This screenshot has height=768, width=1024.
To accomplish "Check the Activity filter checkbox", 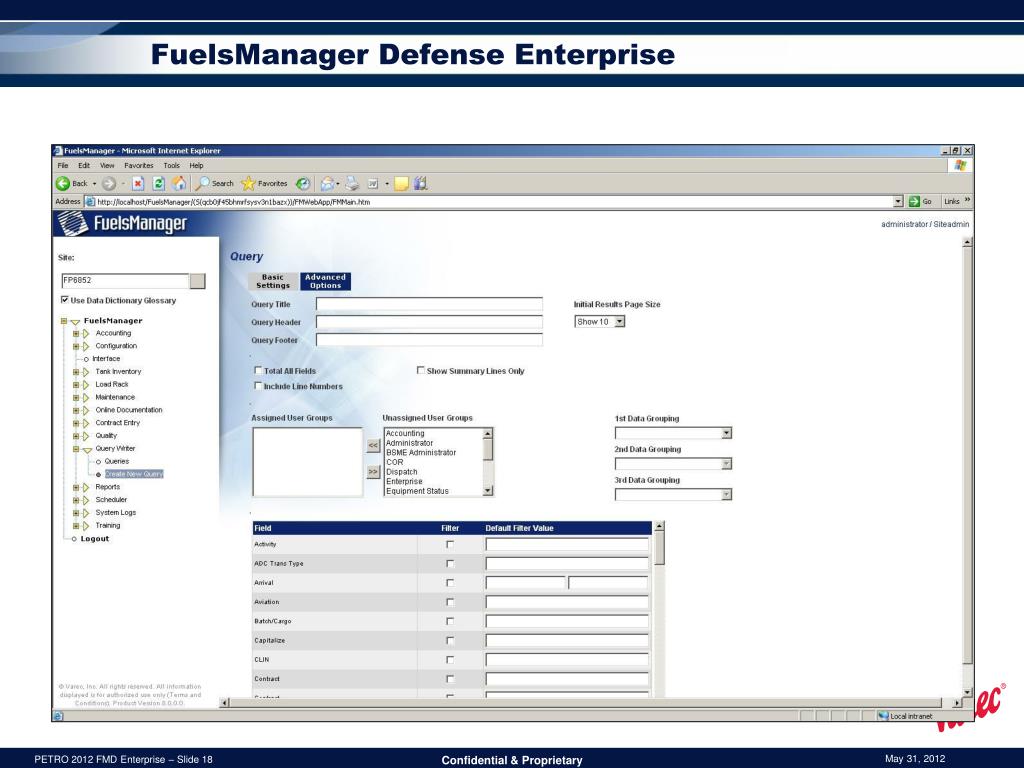I will (x=450, y=544).
